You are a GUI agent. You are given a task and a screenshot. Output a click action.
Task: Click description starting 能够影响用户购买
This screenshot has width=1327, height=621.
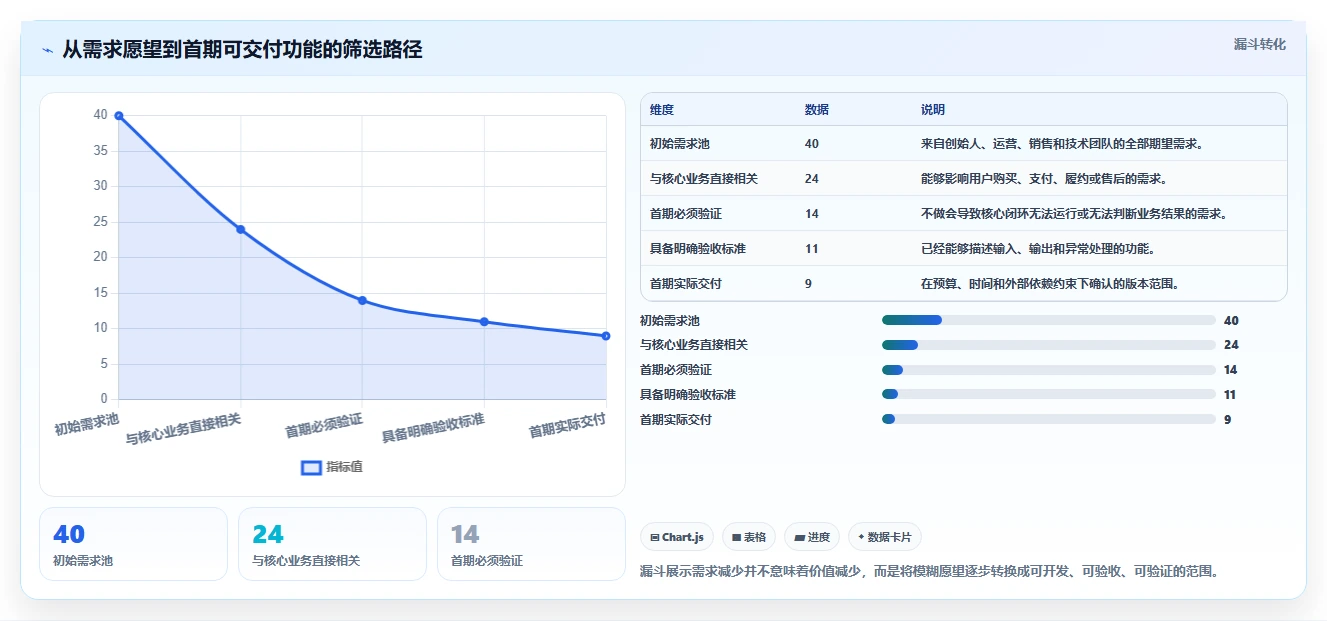coord(1044,179)
